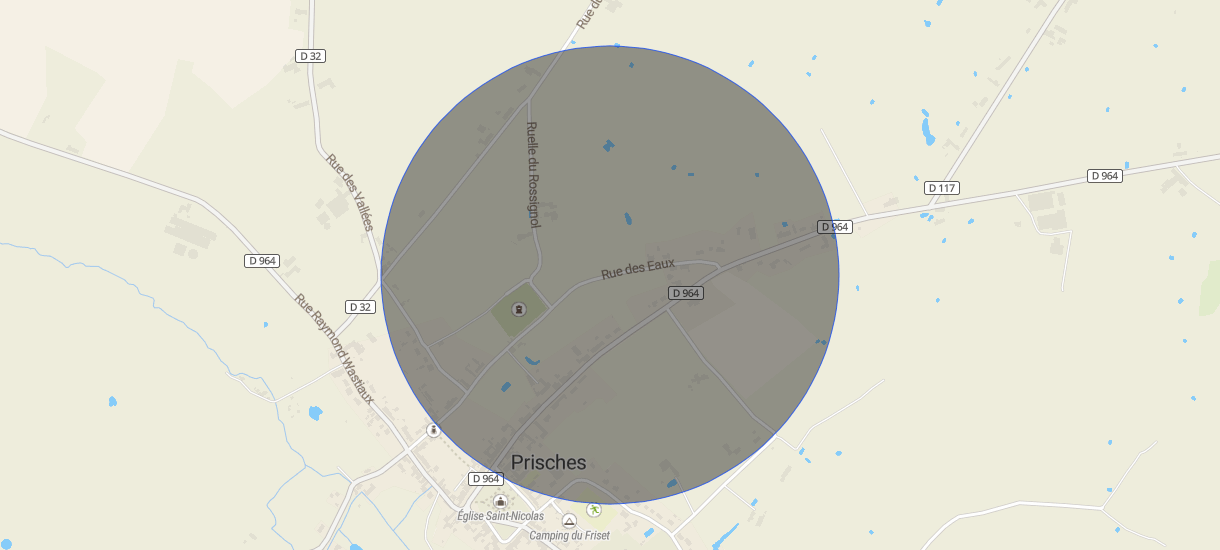Click the memorial icon on Rue Raymond Wastiaux
The width and height of the screenshot is (1220, 550).
tap(433, 430)
